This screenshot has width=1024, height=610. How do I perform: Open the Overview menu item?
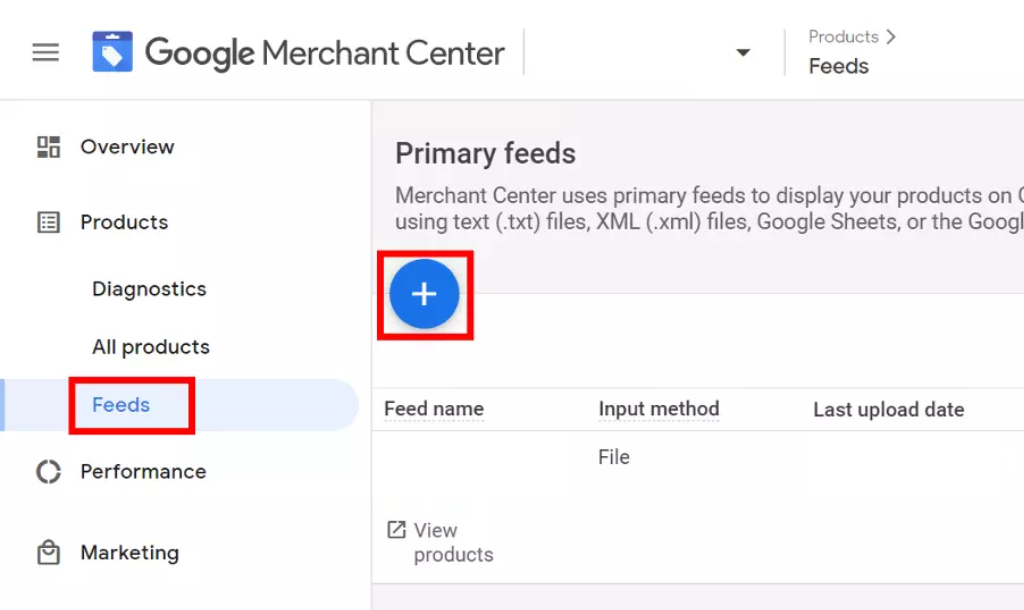point(127,147)
